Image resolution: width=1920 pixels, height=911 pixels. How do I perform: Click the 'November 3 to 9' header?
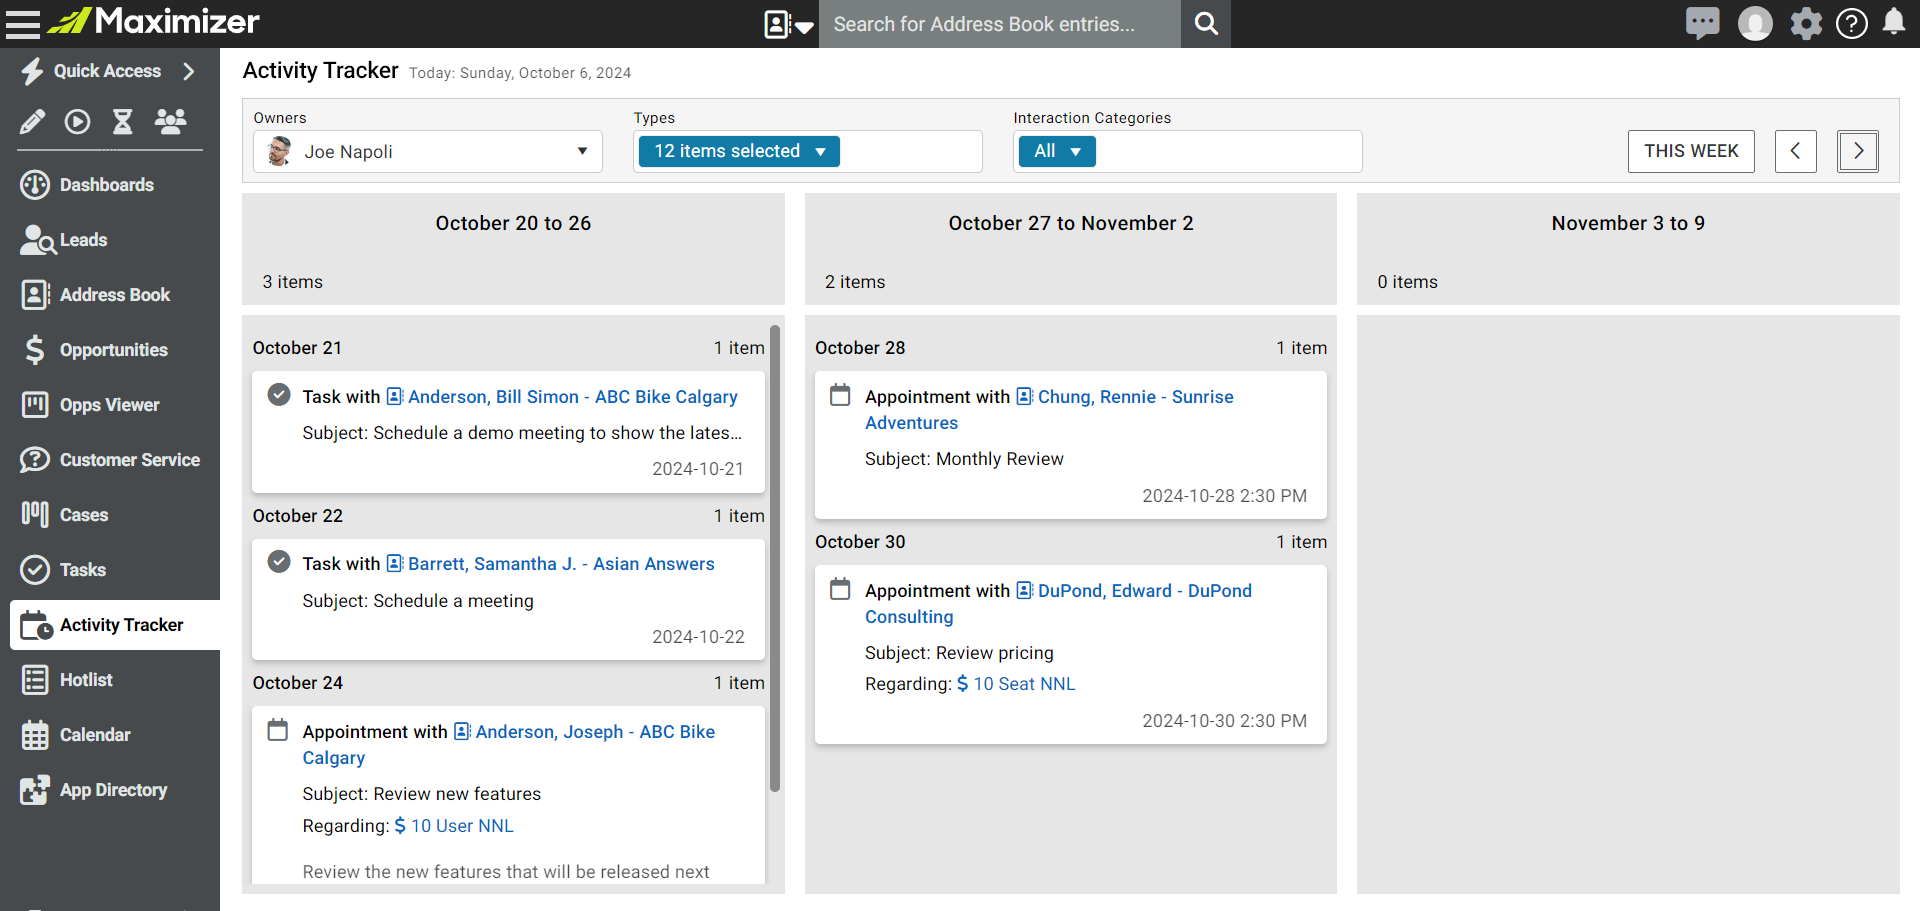pyautogui.click(x=1628, y=223)
